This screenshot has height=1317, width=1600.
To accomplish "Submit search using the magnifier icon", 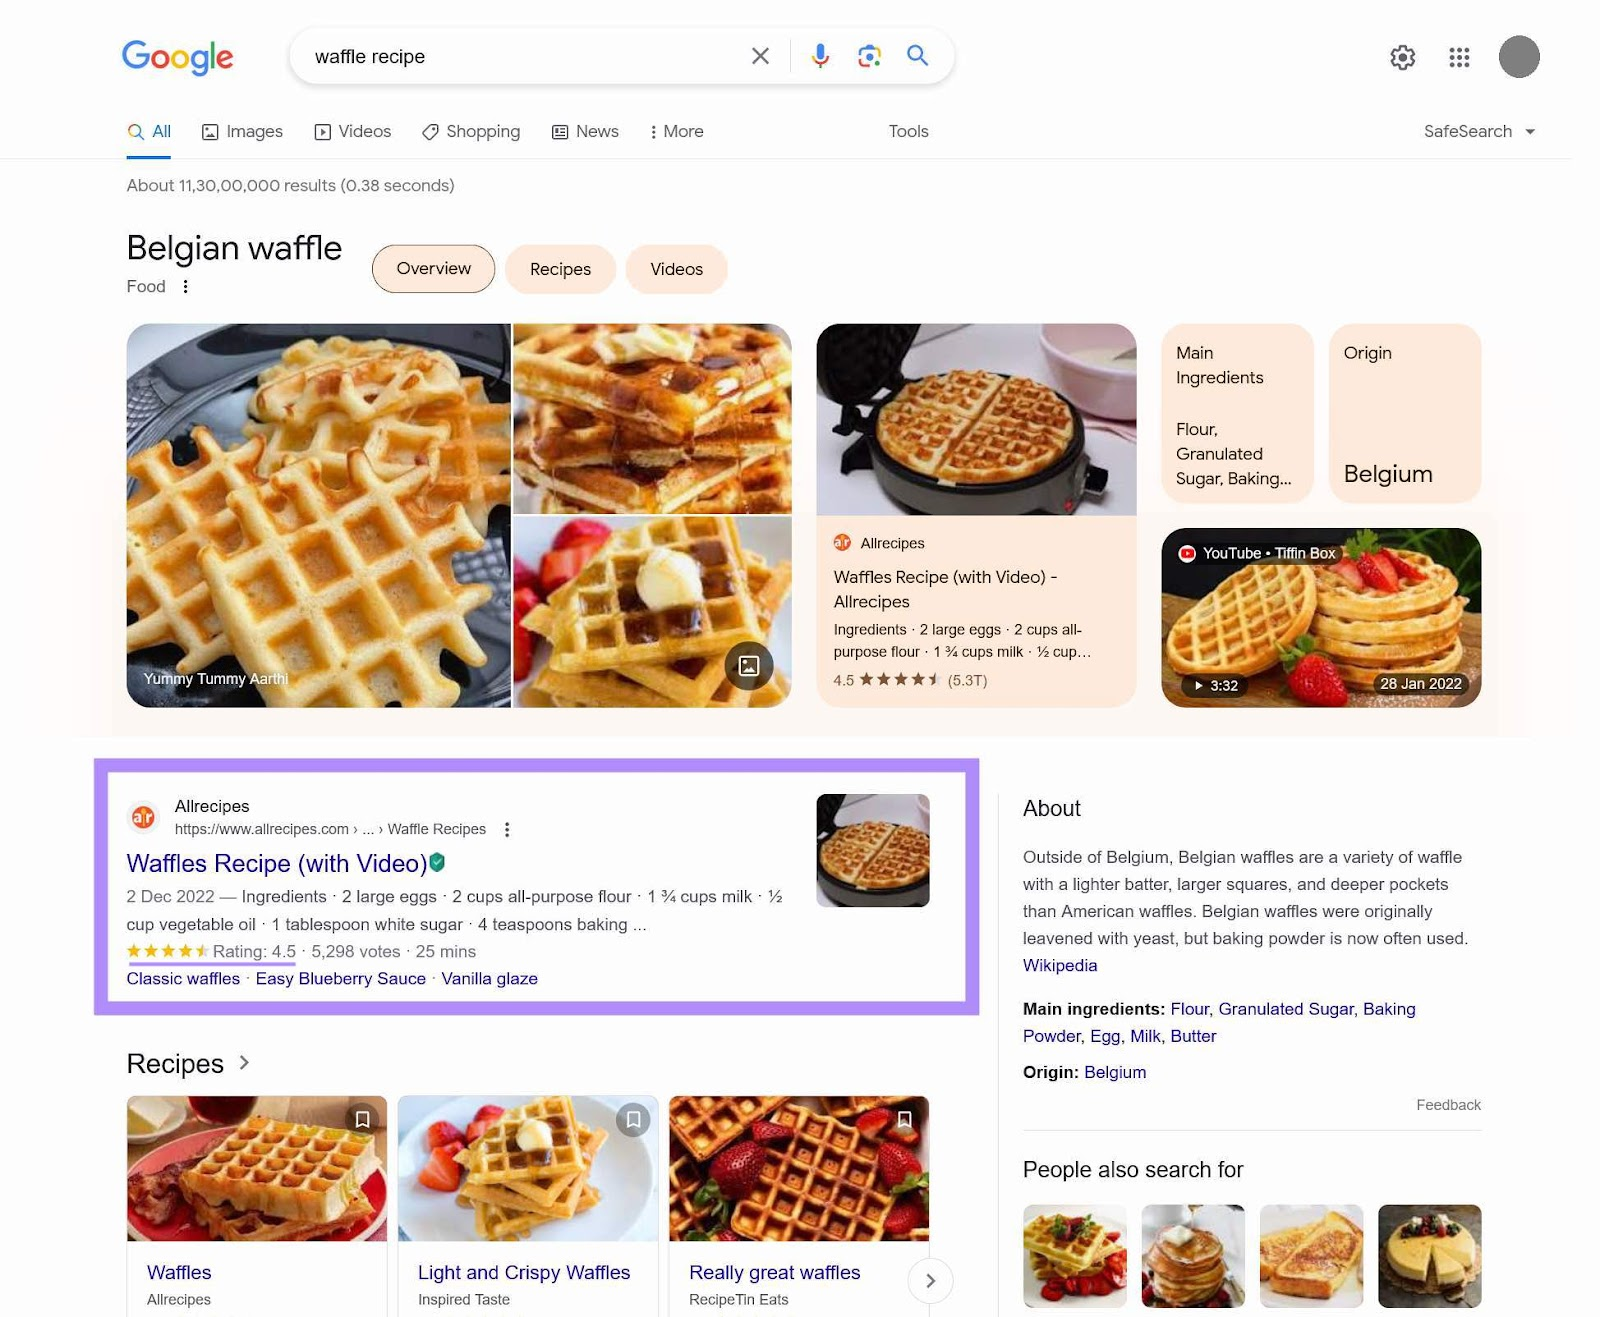I will 917,56.
